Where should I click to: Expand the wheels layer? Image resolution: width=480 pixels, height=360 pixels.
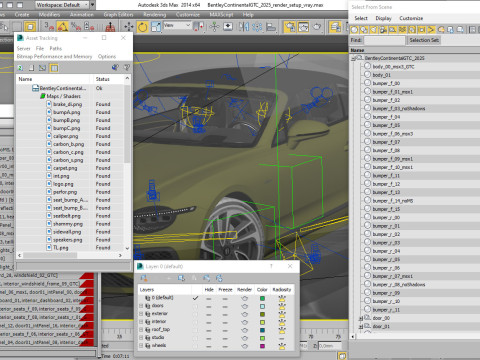[141, 346]
